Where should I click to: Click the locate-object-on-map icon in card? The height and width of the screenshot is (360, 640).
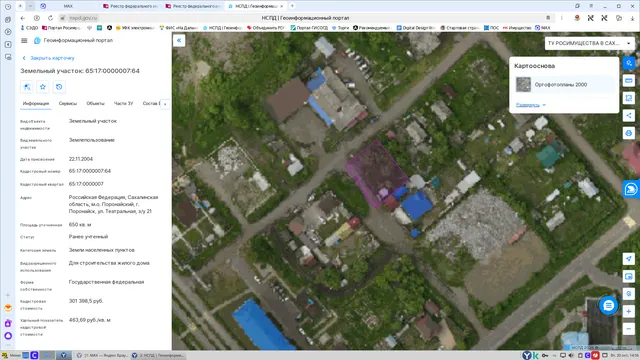pyautogui.click(x=27, y=87)
